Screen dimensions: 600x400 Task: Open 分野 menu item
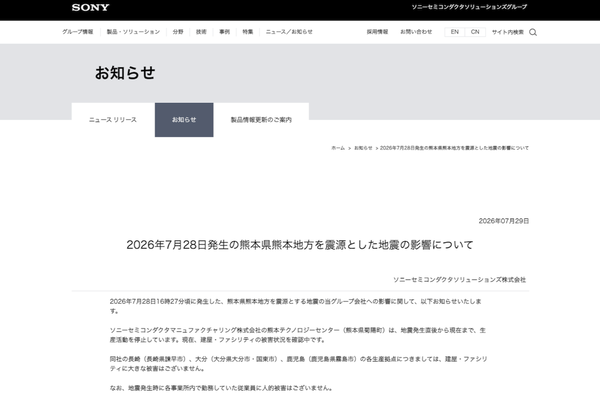178,32
